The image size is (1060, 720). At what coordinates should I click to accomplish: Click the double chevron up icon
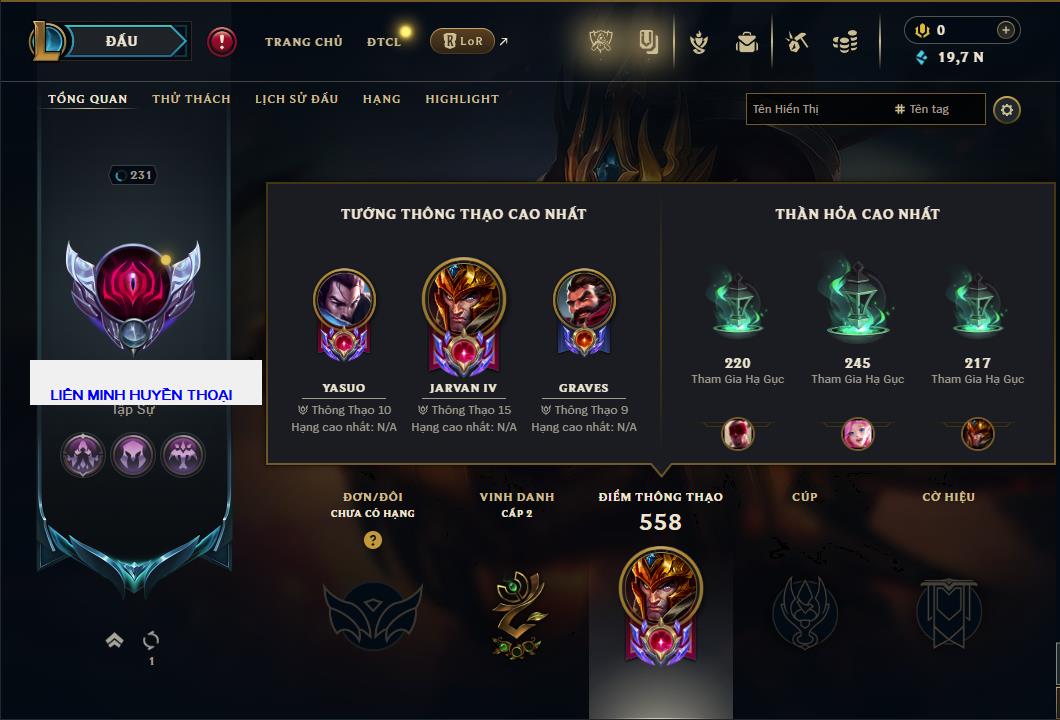click(x=114, y=640)
